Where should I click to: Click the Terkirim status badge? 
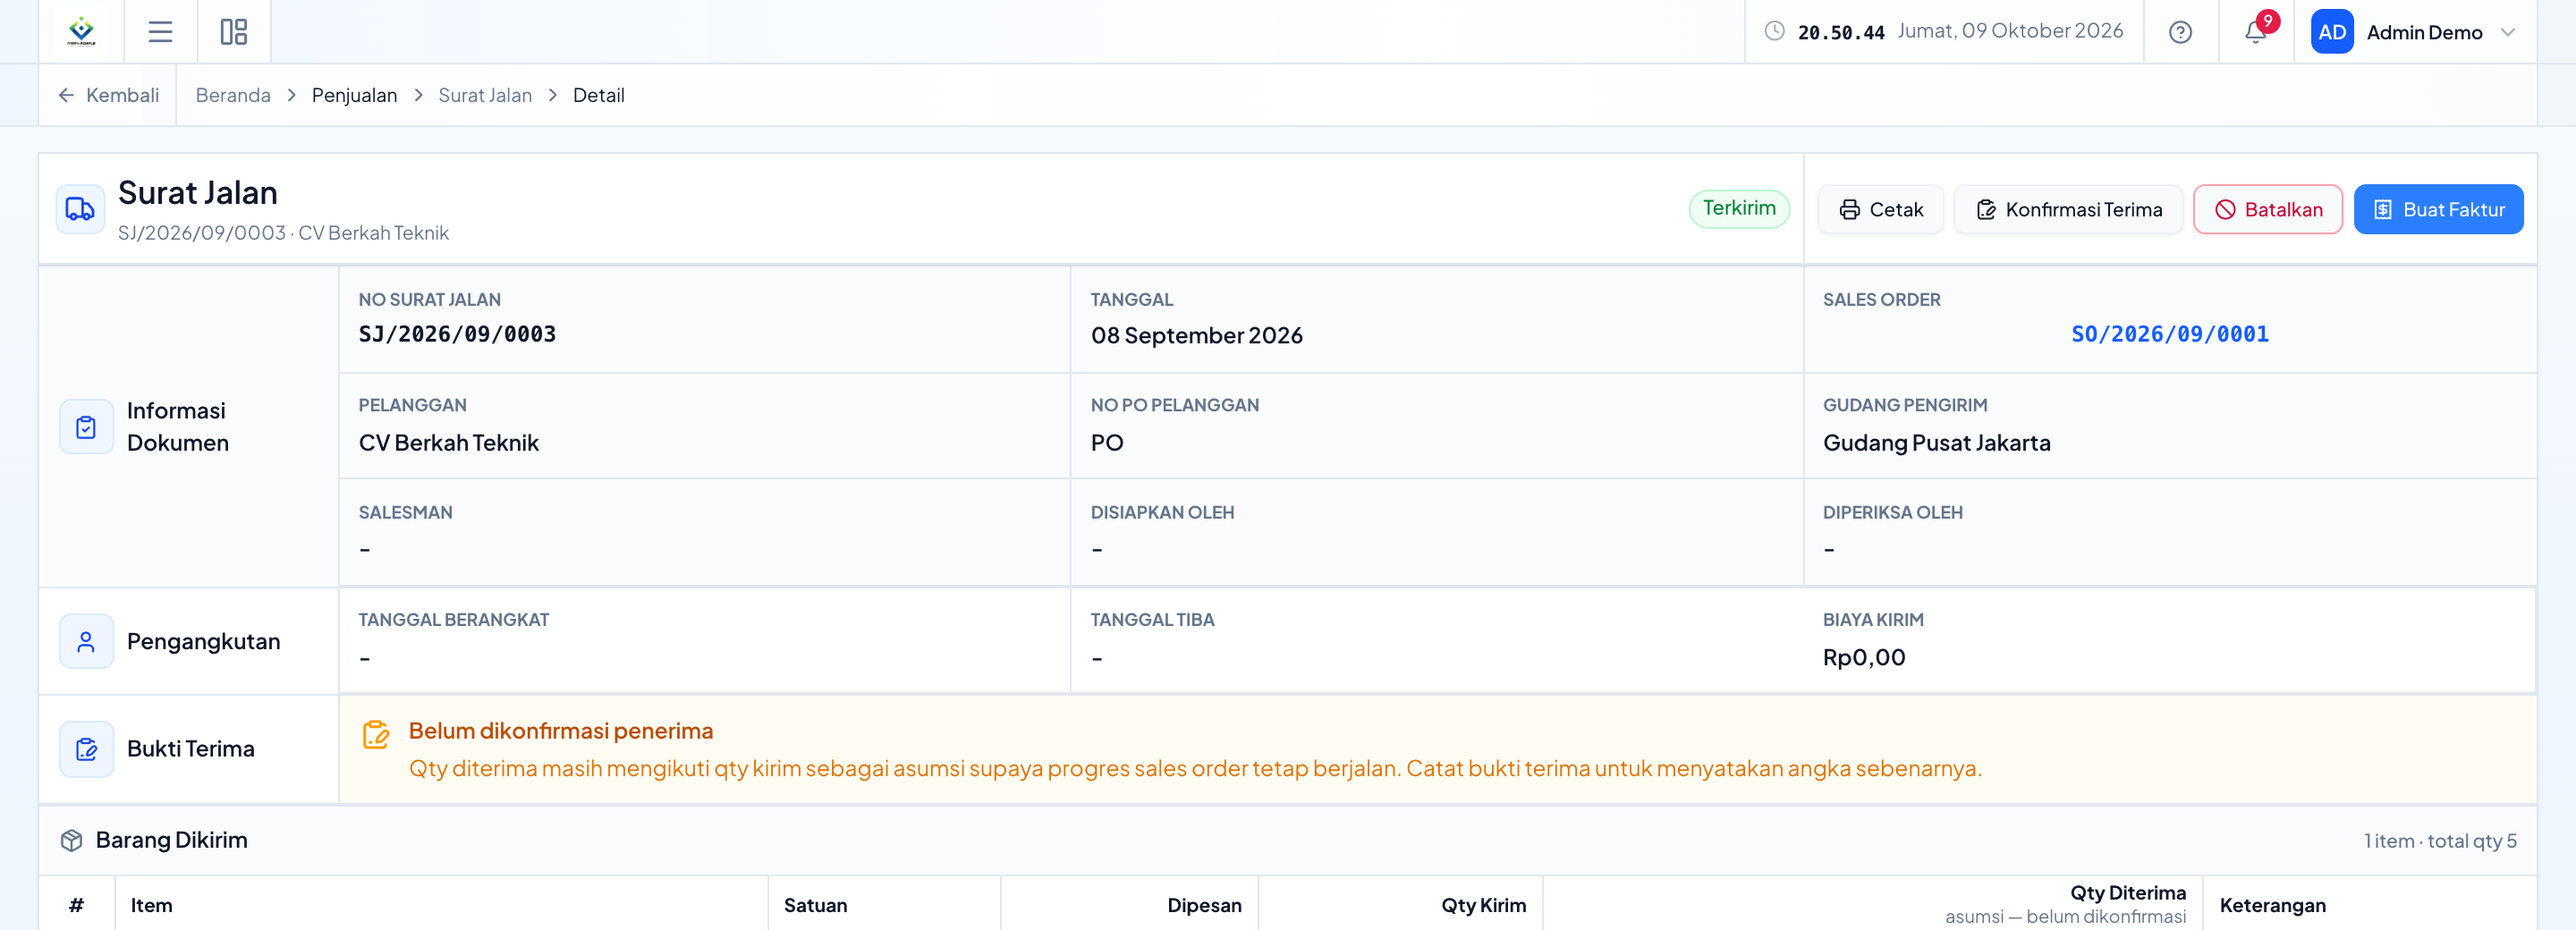(x=1739, y=208)
